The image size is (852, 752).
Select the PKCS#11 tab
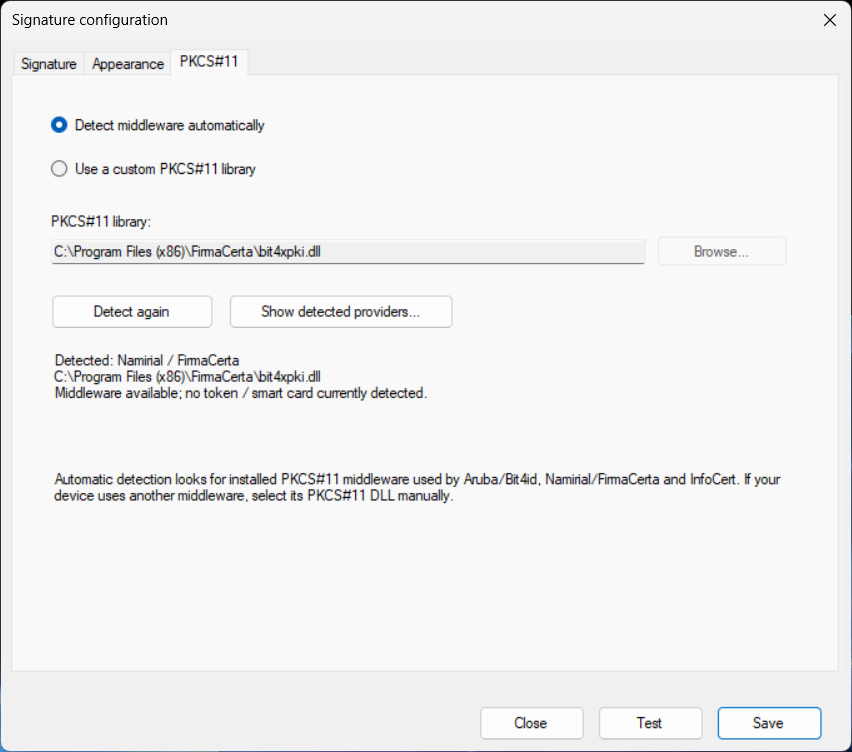209,62
